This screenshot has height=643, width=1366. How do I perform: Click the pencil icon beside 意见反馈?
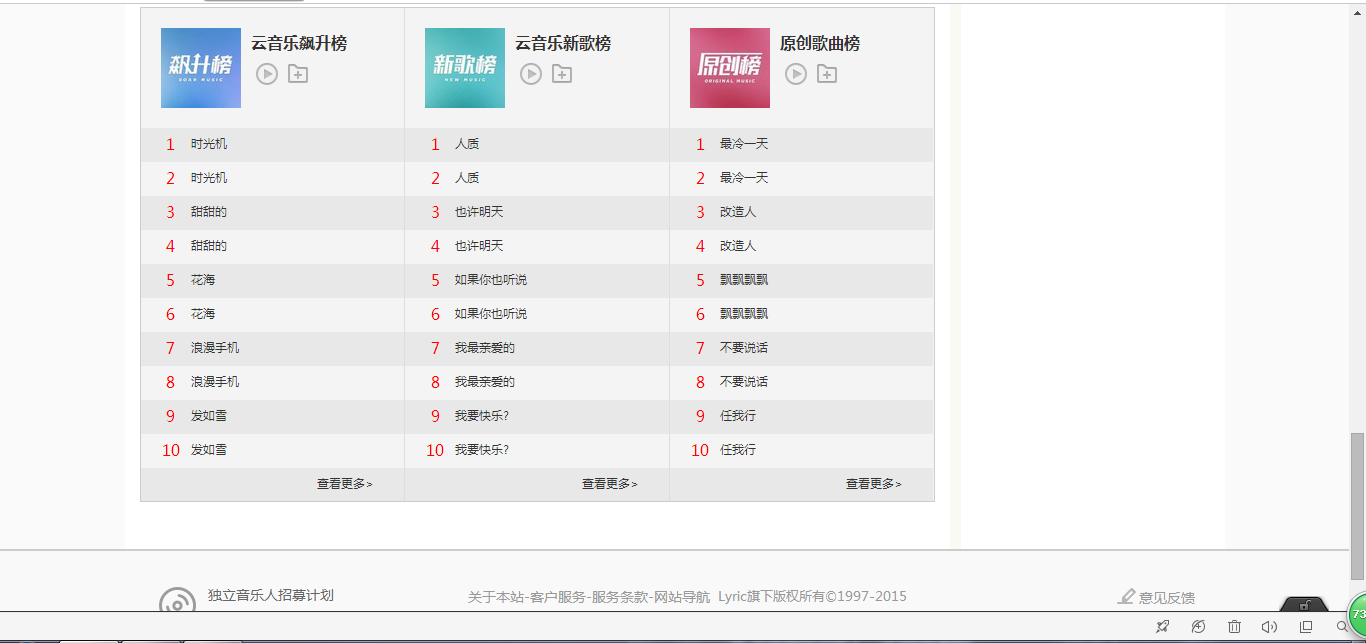click(x=1126, y=597)
